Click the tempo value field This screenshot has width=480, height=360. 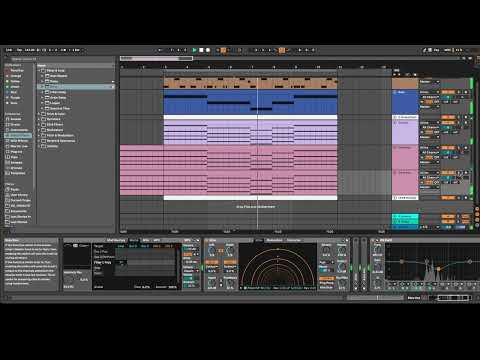[30, 50]
